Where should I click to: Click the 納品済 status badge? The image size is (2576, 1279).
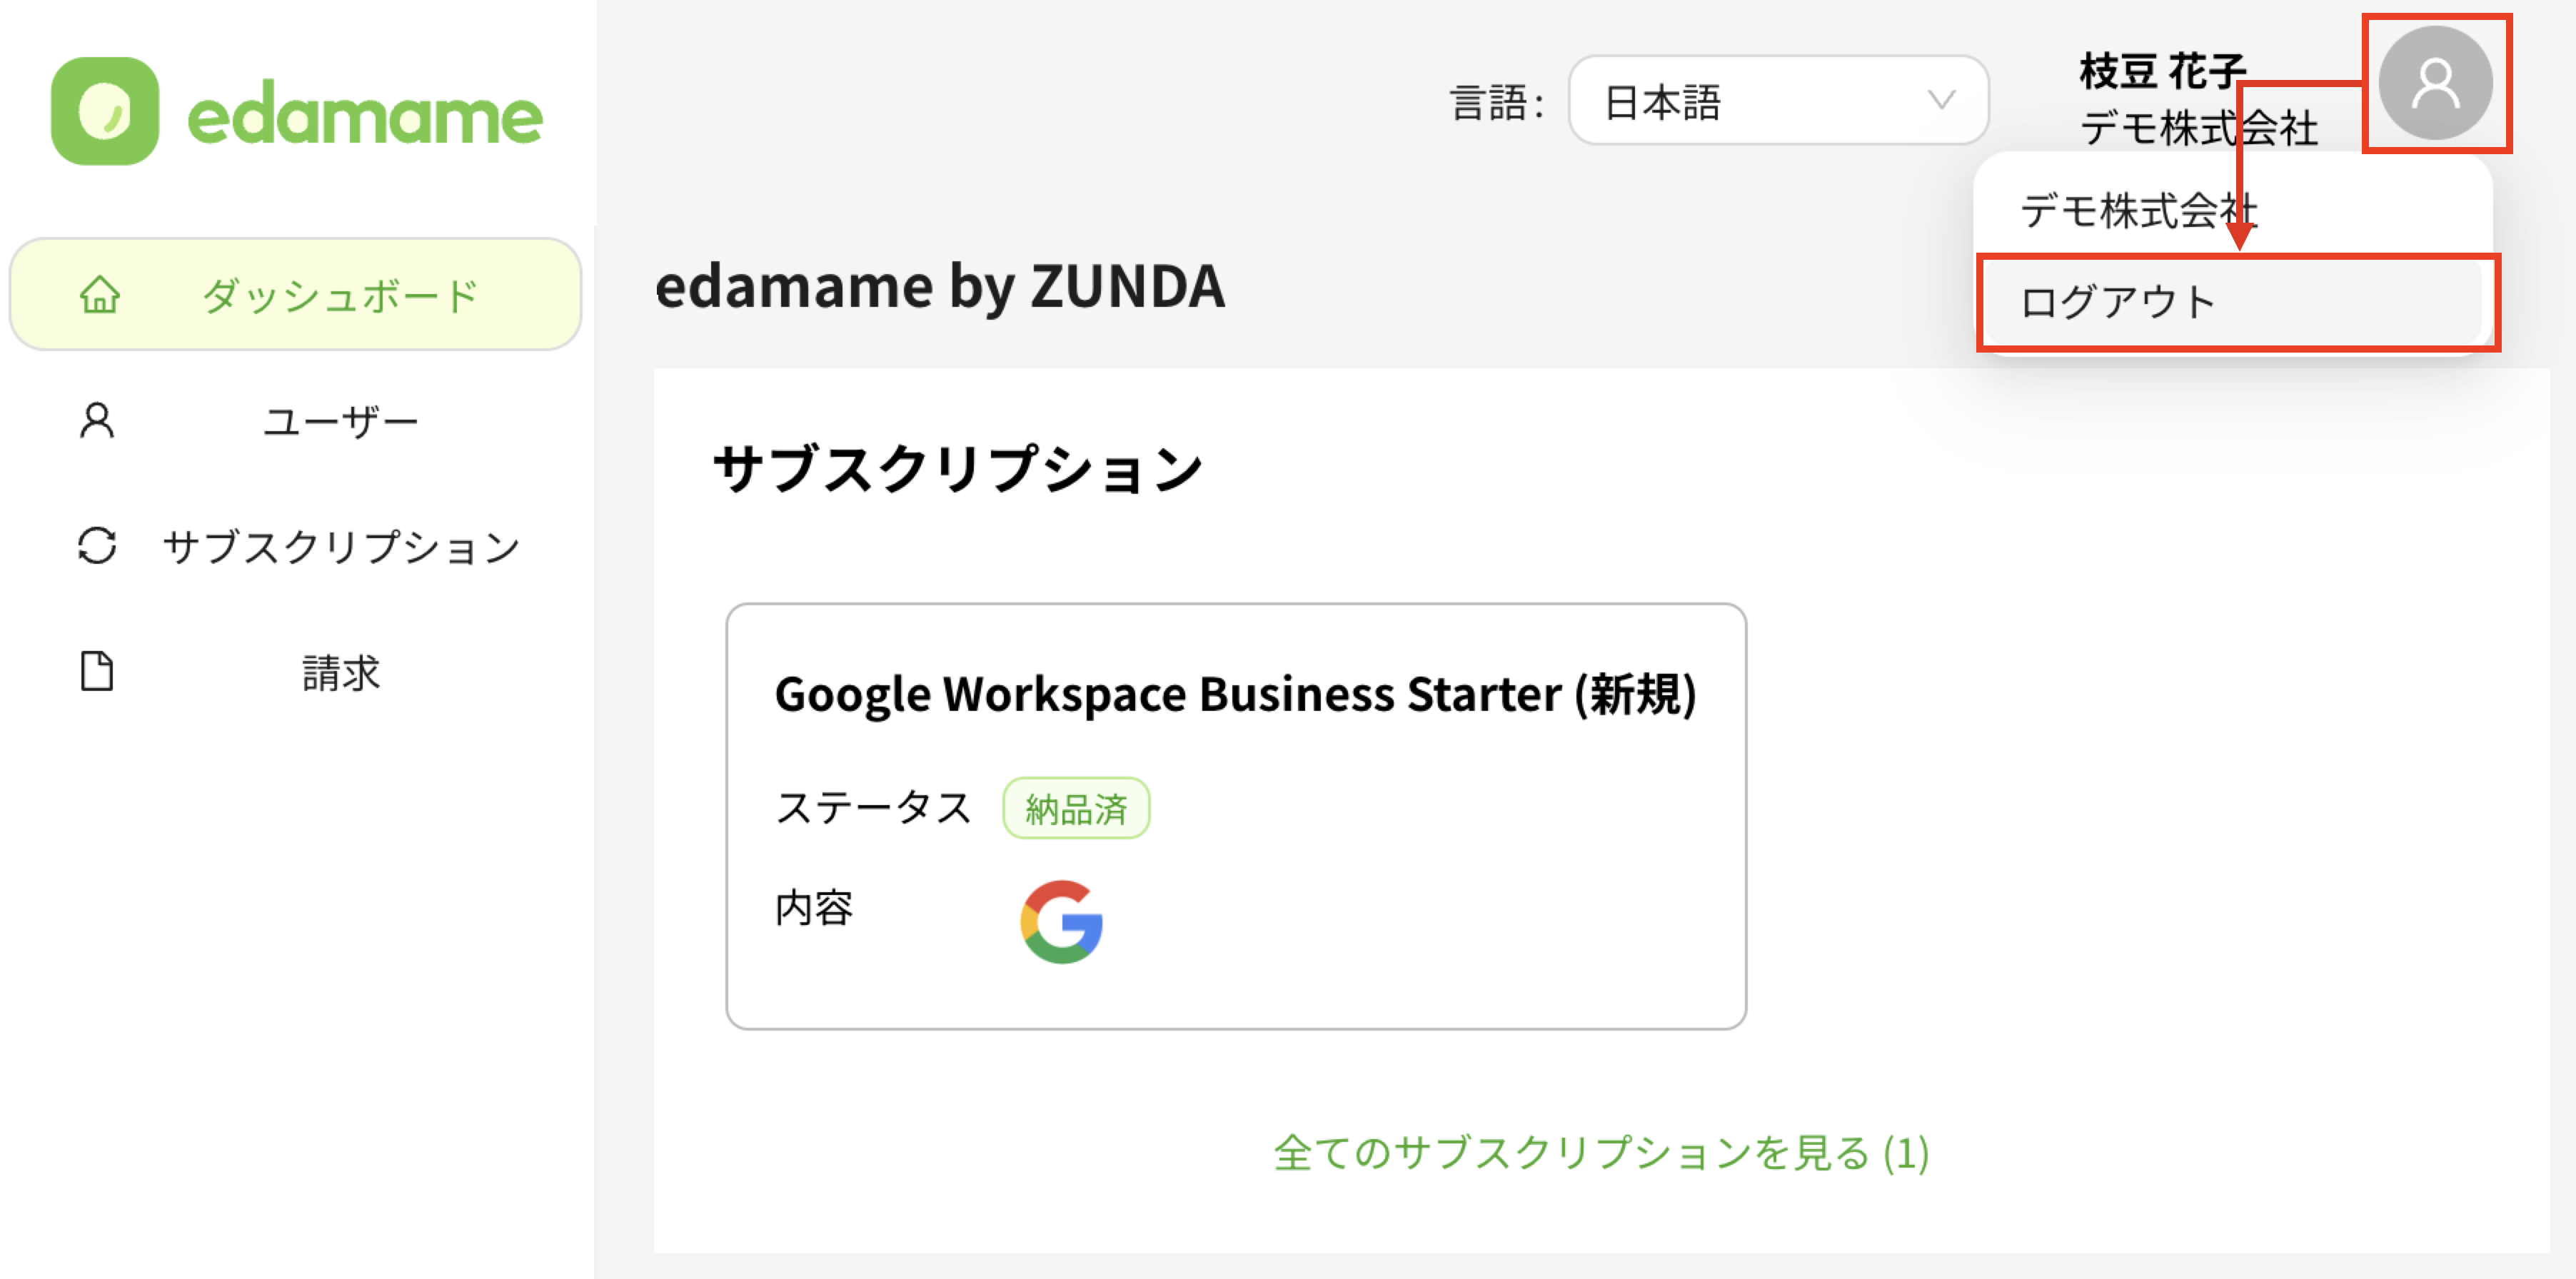(x=1076, y=808)
